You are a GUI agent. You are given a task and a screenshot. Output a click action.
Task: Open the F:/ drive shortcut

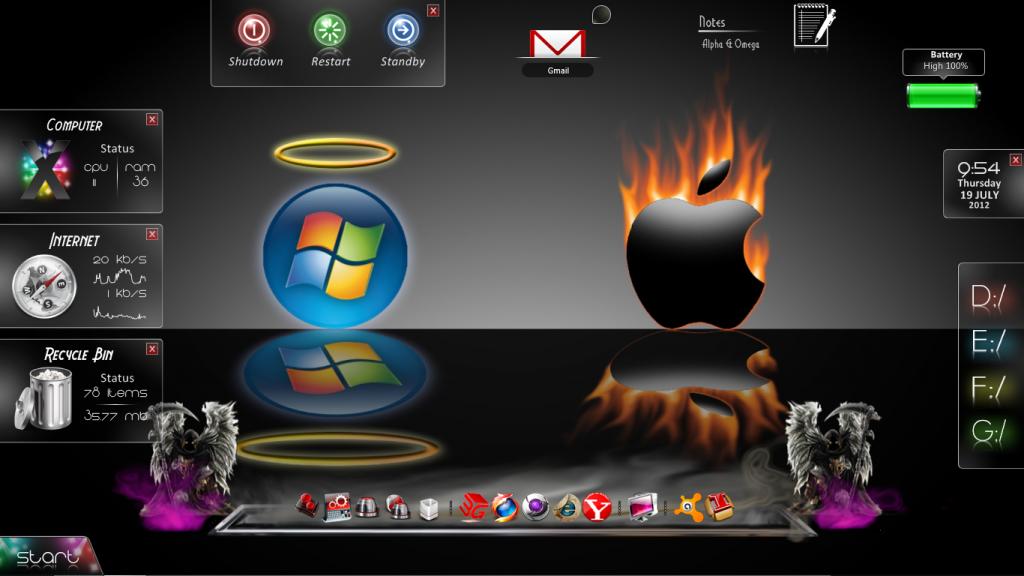coord(988,388)
